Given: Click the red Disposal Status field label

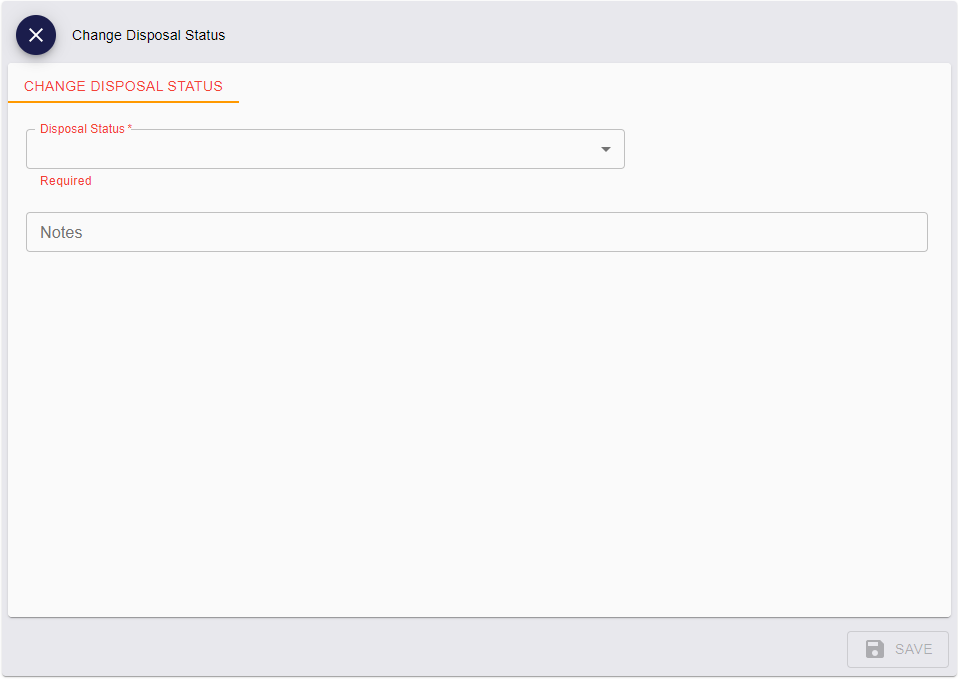Looking at the screenshot, I should (x=82, y=129).
